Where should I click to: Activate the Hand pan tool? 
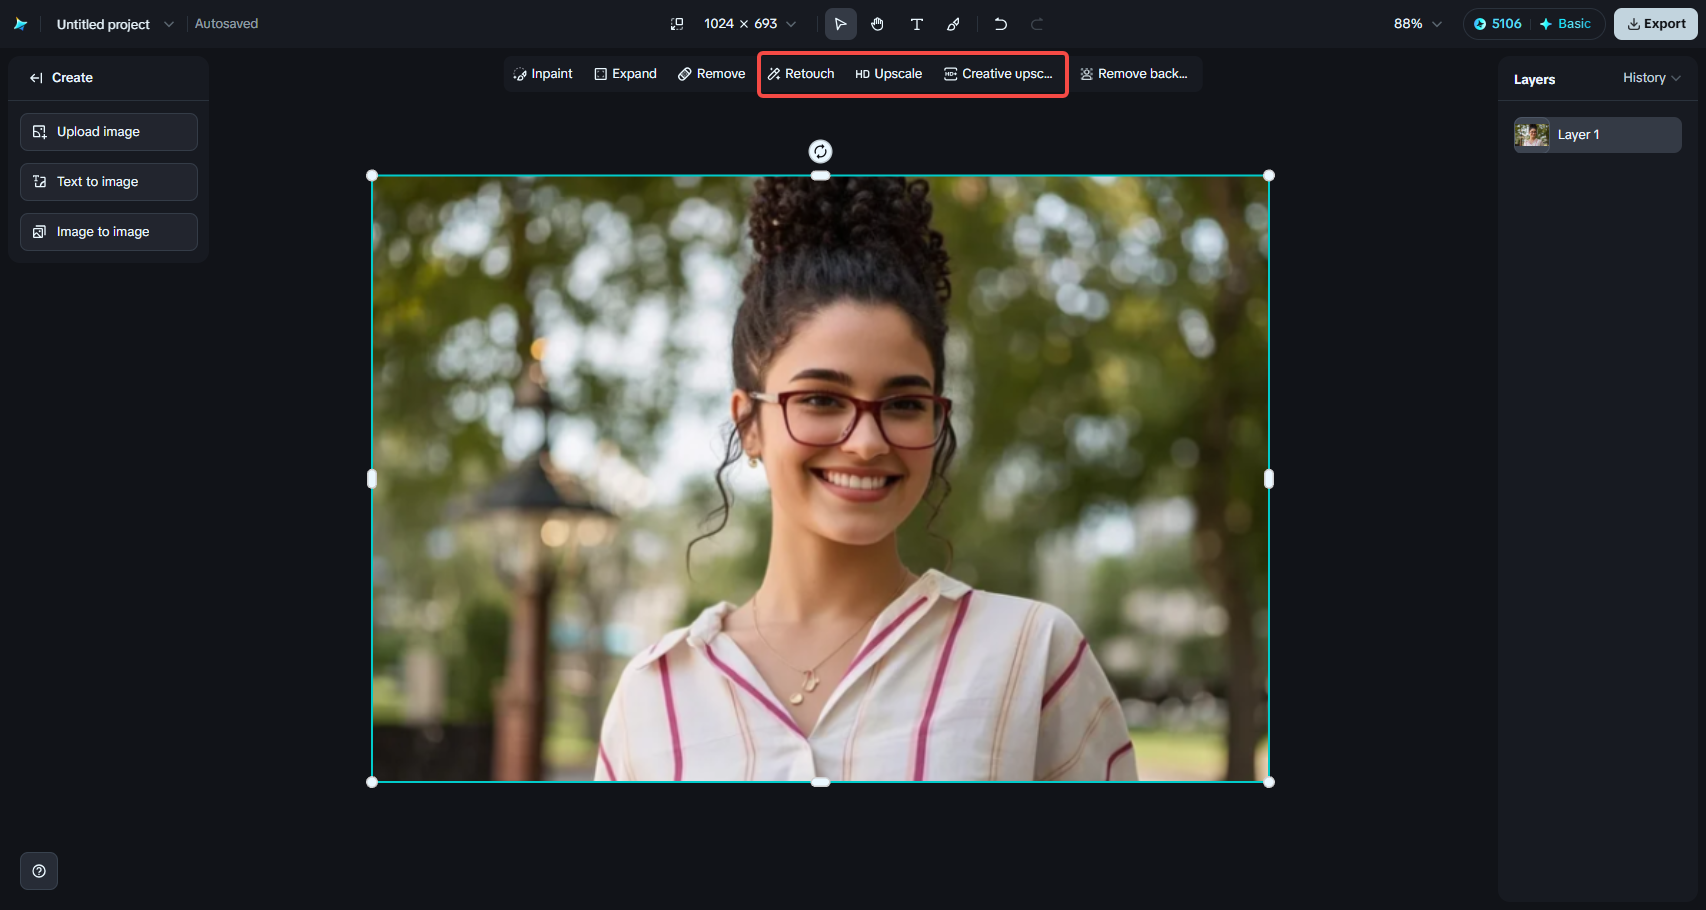click(878, 23)
